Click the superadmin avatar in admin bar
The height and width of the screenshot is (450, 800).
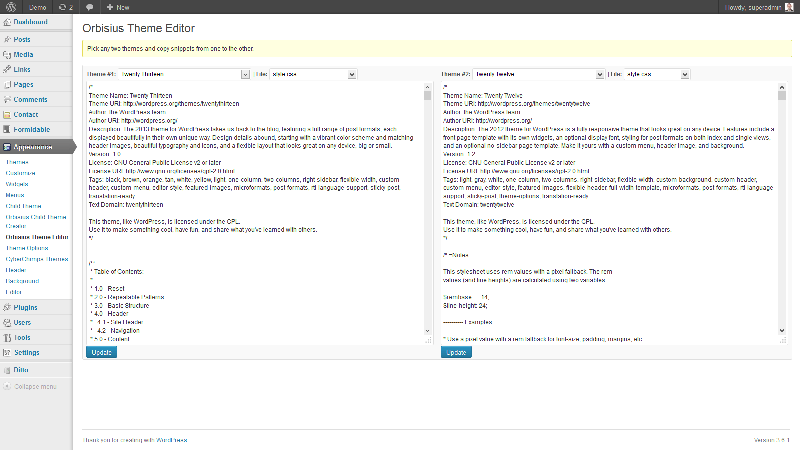click(789, 7)
